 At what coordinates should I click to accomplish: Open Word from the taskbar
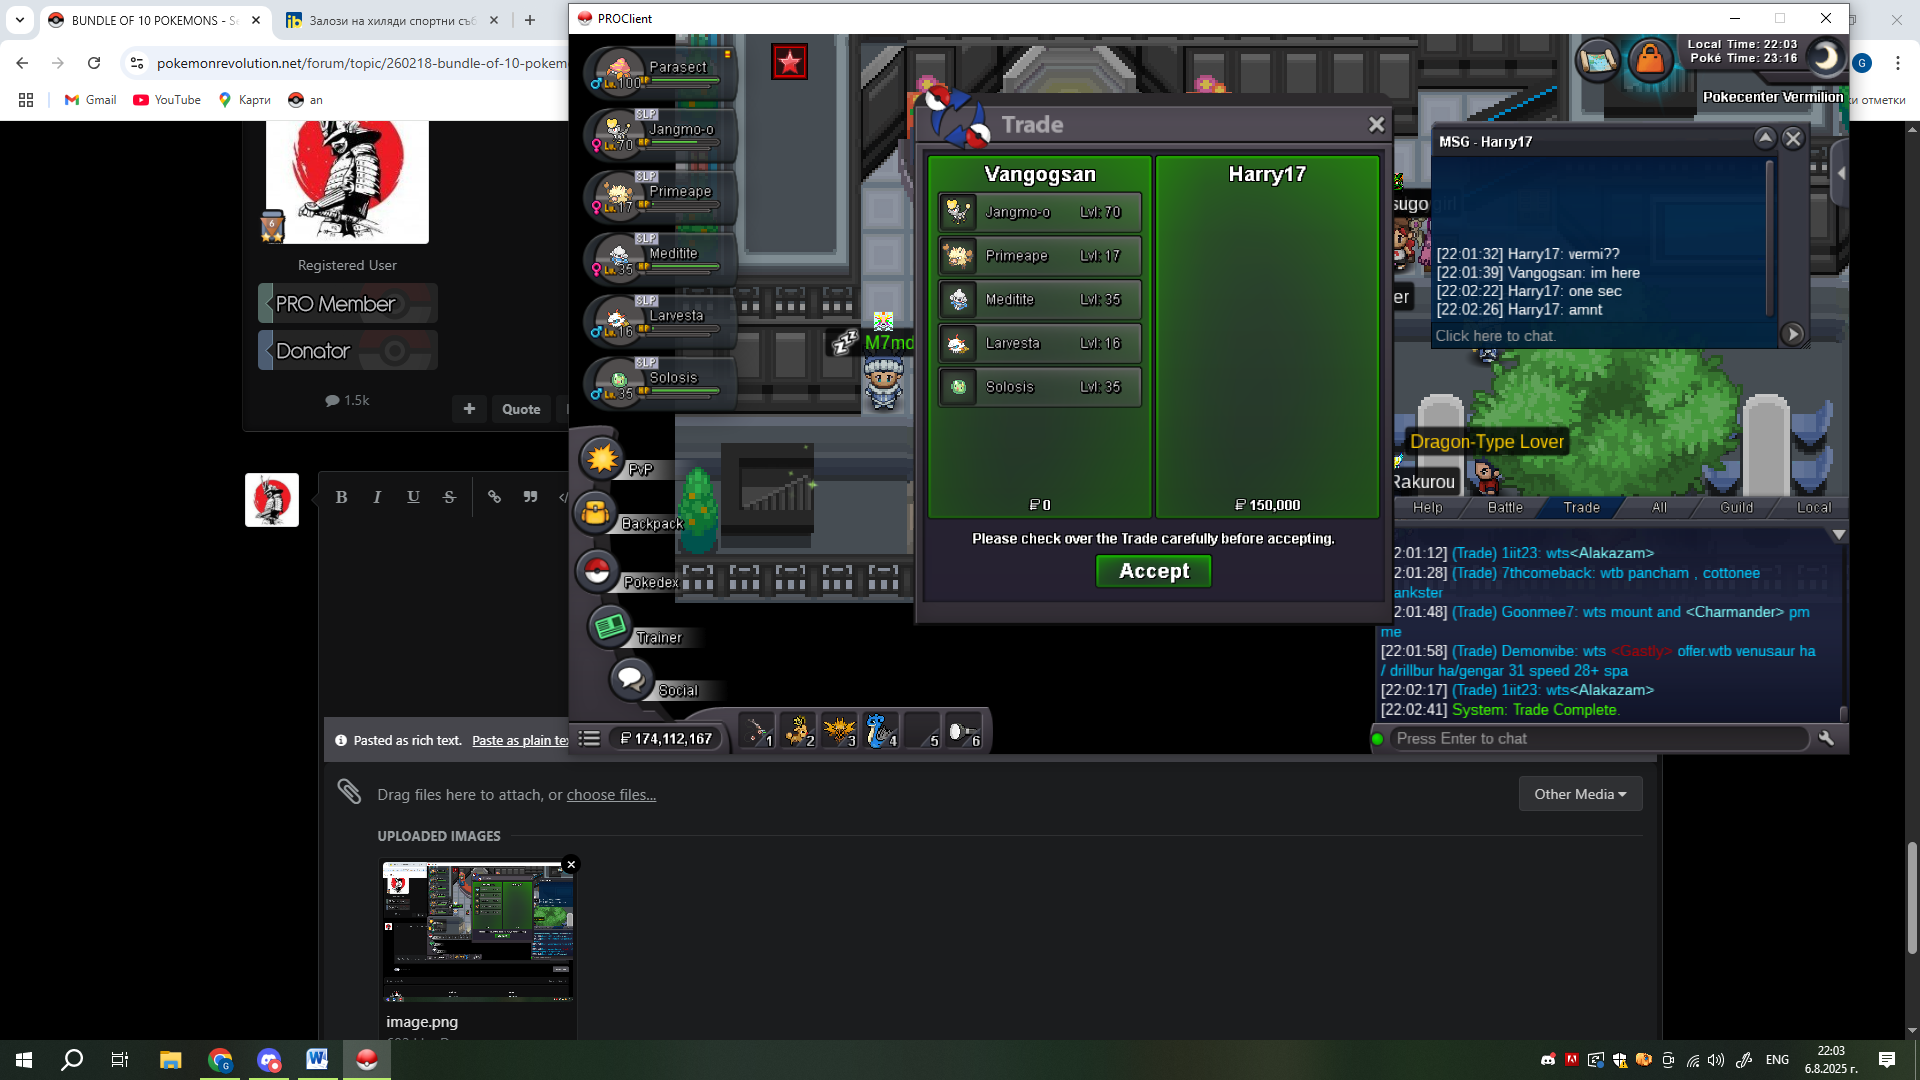317,1060
